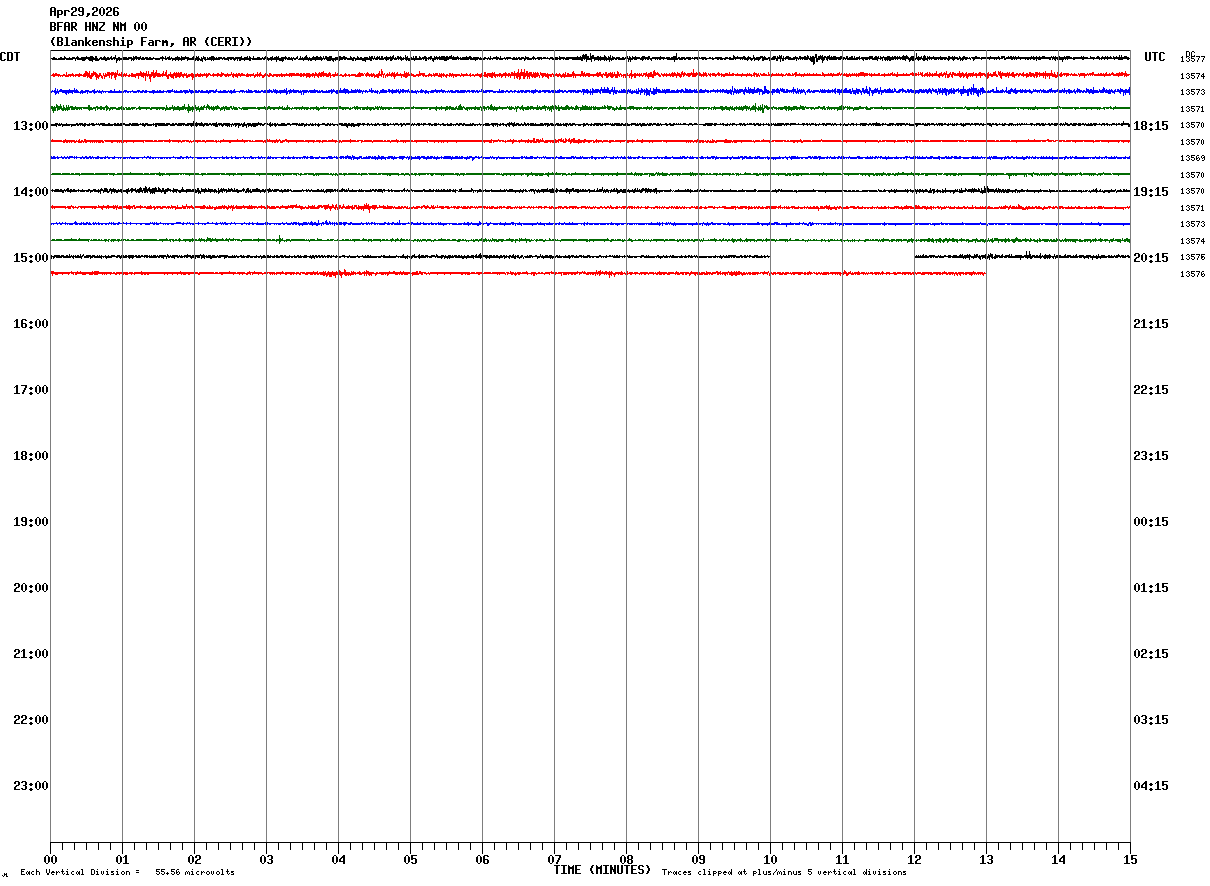The width and height of the screenshot is (1210, 886).
Task: Select the 22:00 CDT hour label
Action: (31, 720)
